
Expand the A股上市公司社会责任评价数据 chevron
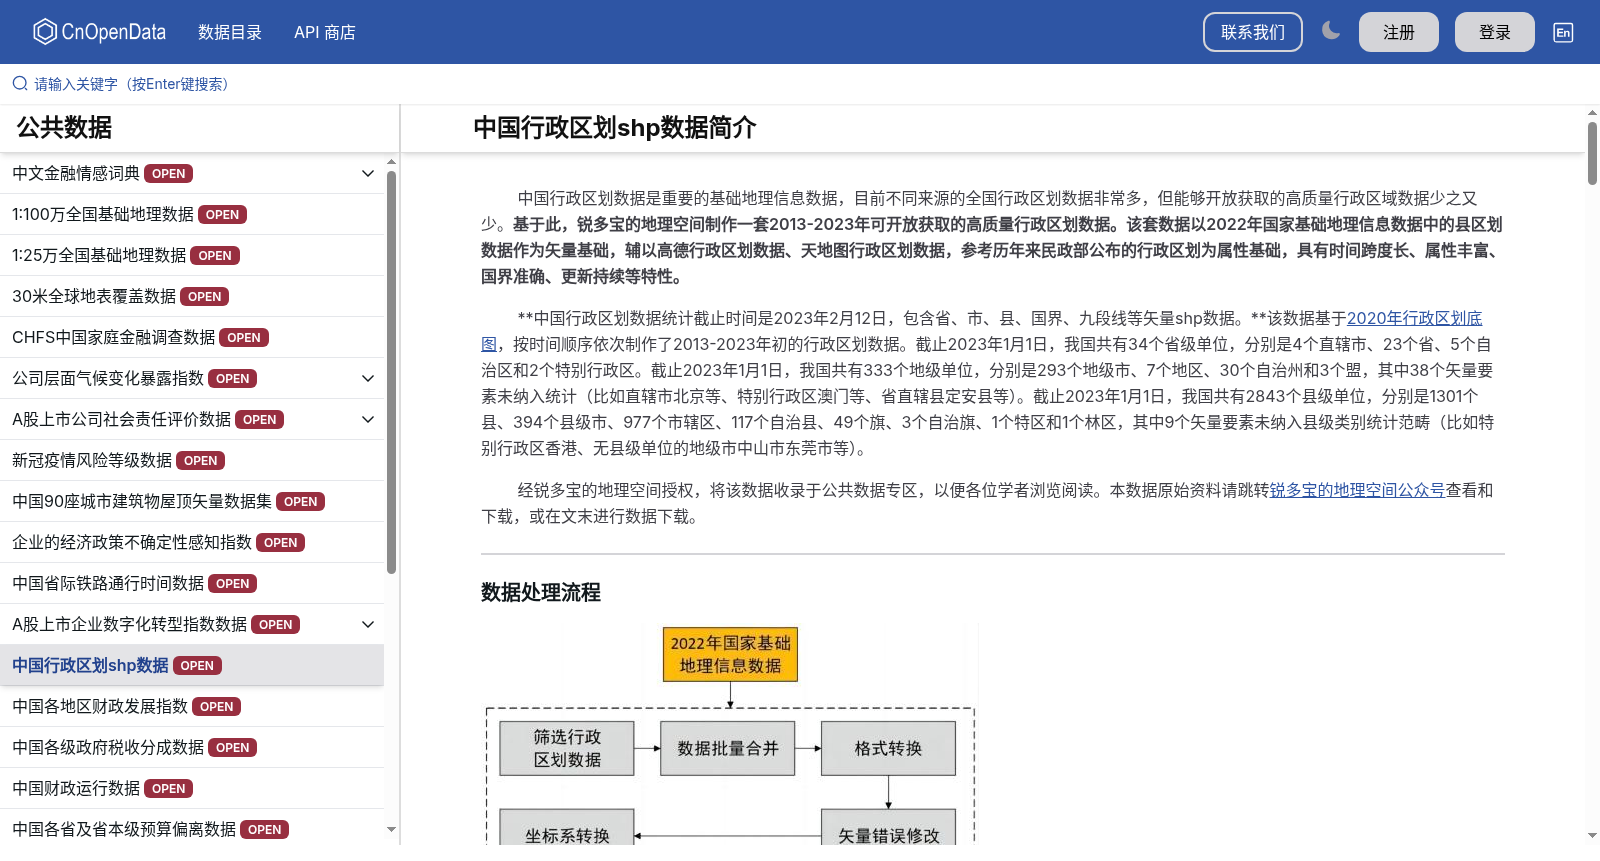pos(368,419)
